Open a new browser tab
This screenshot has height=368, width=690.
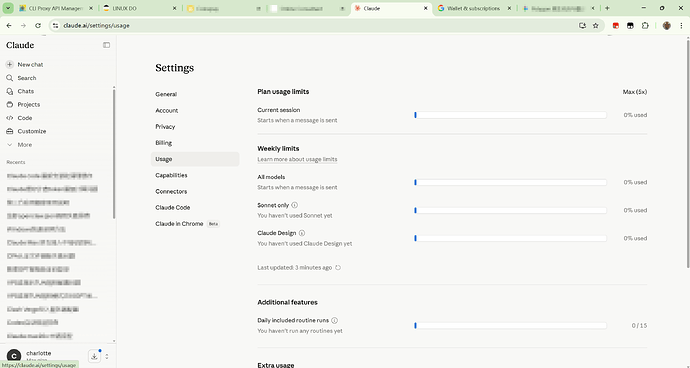coord(607,8)
